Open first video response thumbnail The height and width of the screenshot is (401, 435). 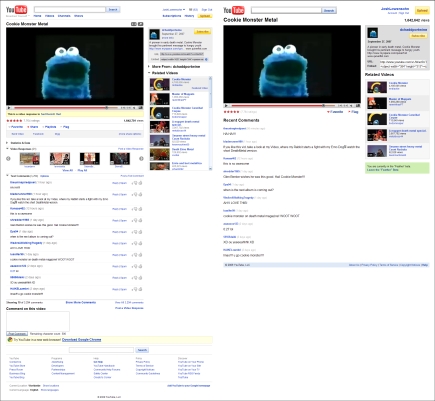30,159
